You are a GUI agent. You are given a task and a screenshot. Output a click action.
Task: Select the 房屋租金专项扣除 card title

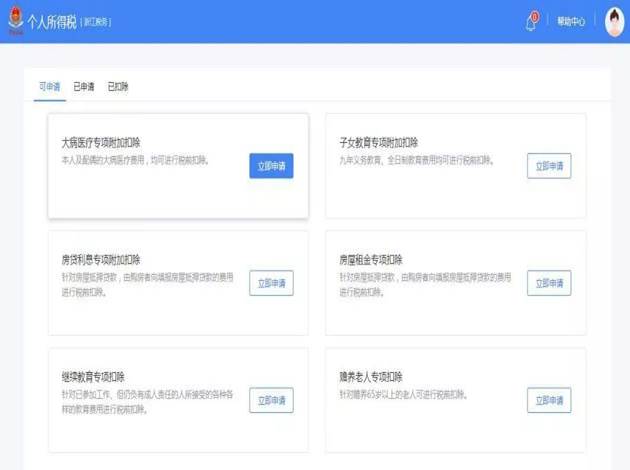371,259
